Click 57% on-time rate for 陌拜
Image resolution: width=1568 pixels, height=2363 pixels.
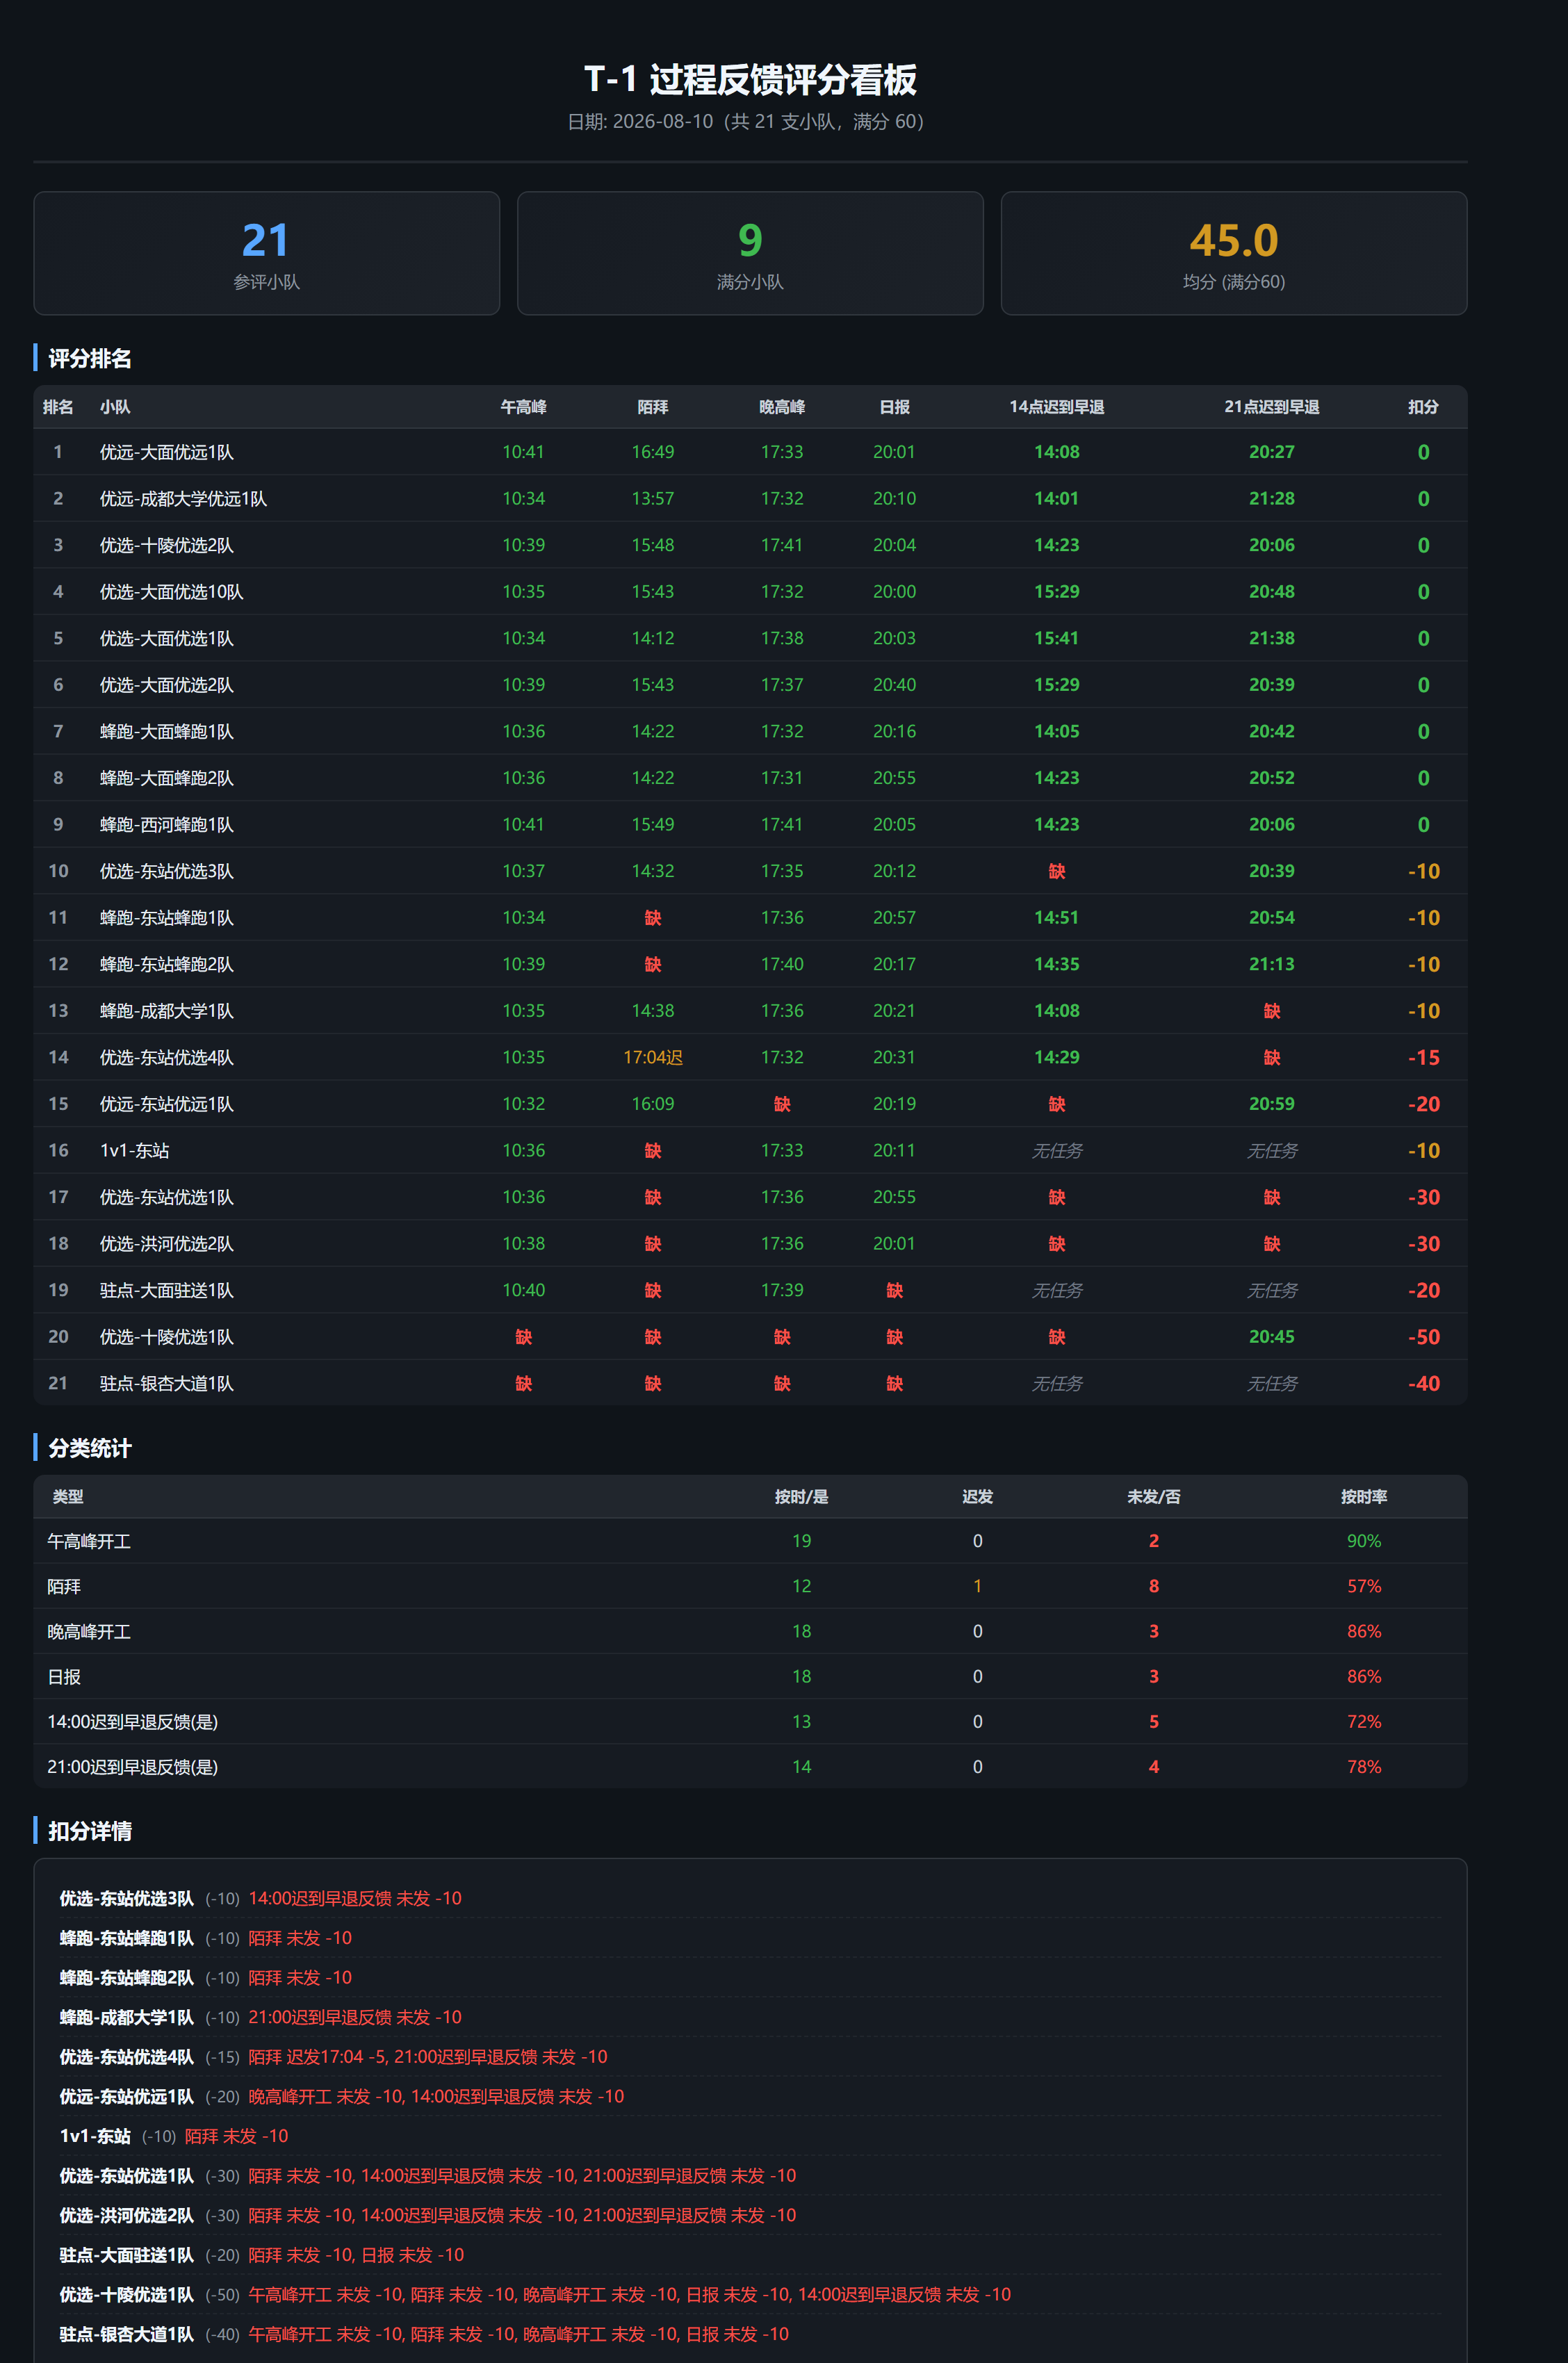click(1364, 1586)
